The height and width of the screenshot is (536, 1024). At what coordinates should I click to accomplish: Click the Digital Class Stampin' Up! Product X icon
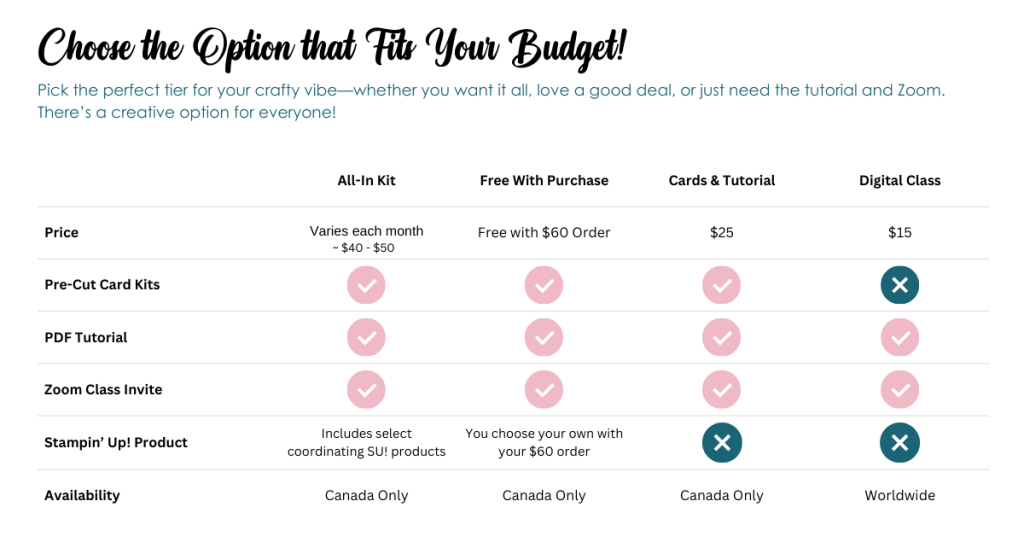point(900,443)
